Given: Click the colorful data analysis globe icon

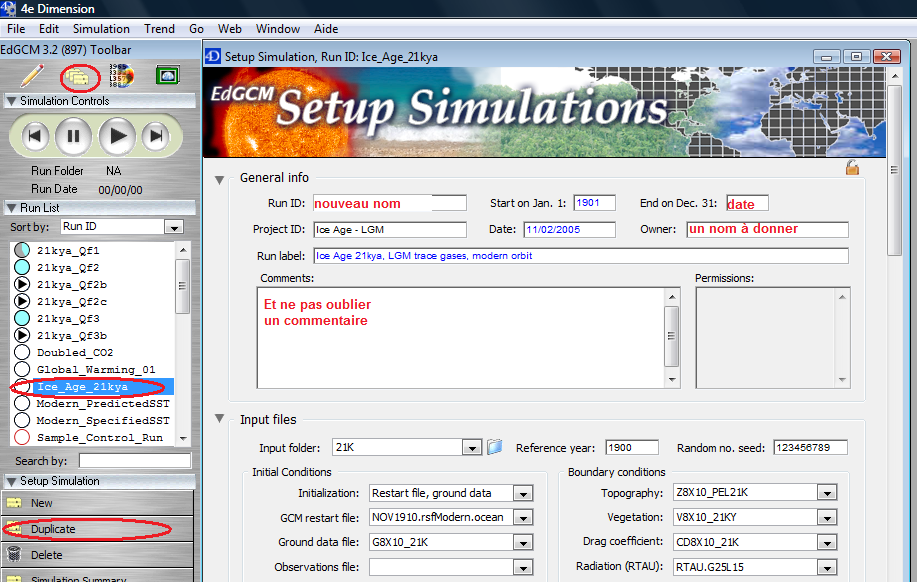Looking at the screenshot, I should (121, 75).
